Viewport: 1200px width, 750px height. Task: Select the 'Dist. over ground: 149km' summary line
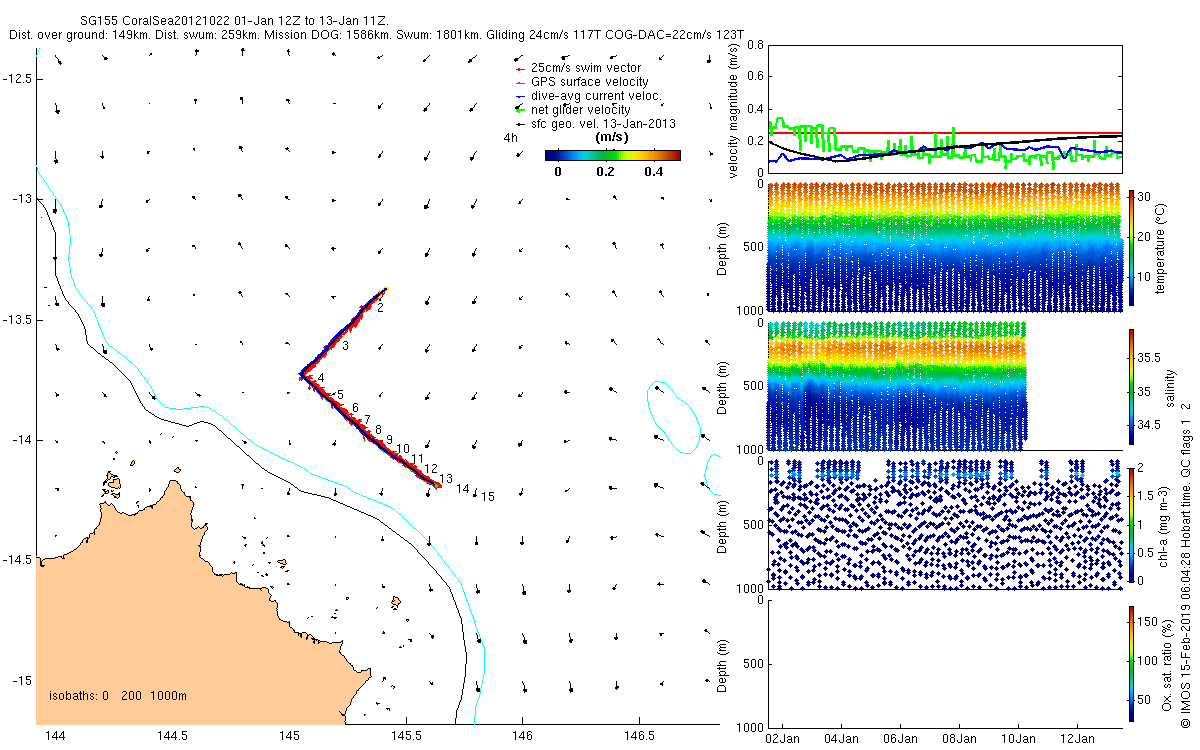tap(376, 34)
